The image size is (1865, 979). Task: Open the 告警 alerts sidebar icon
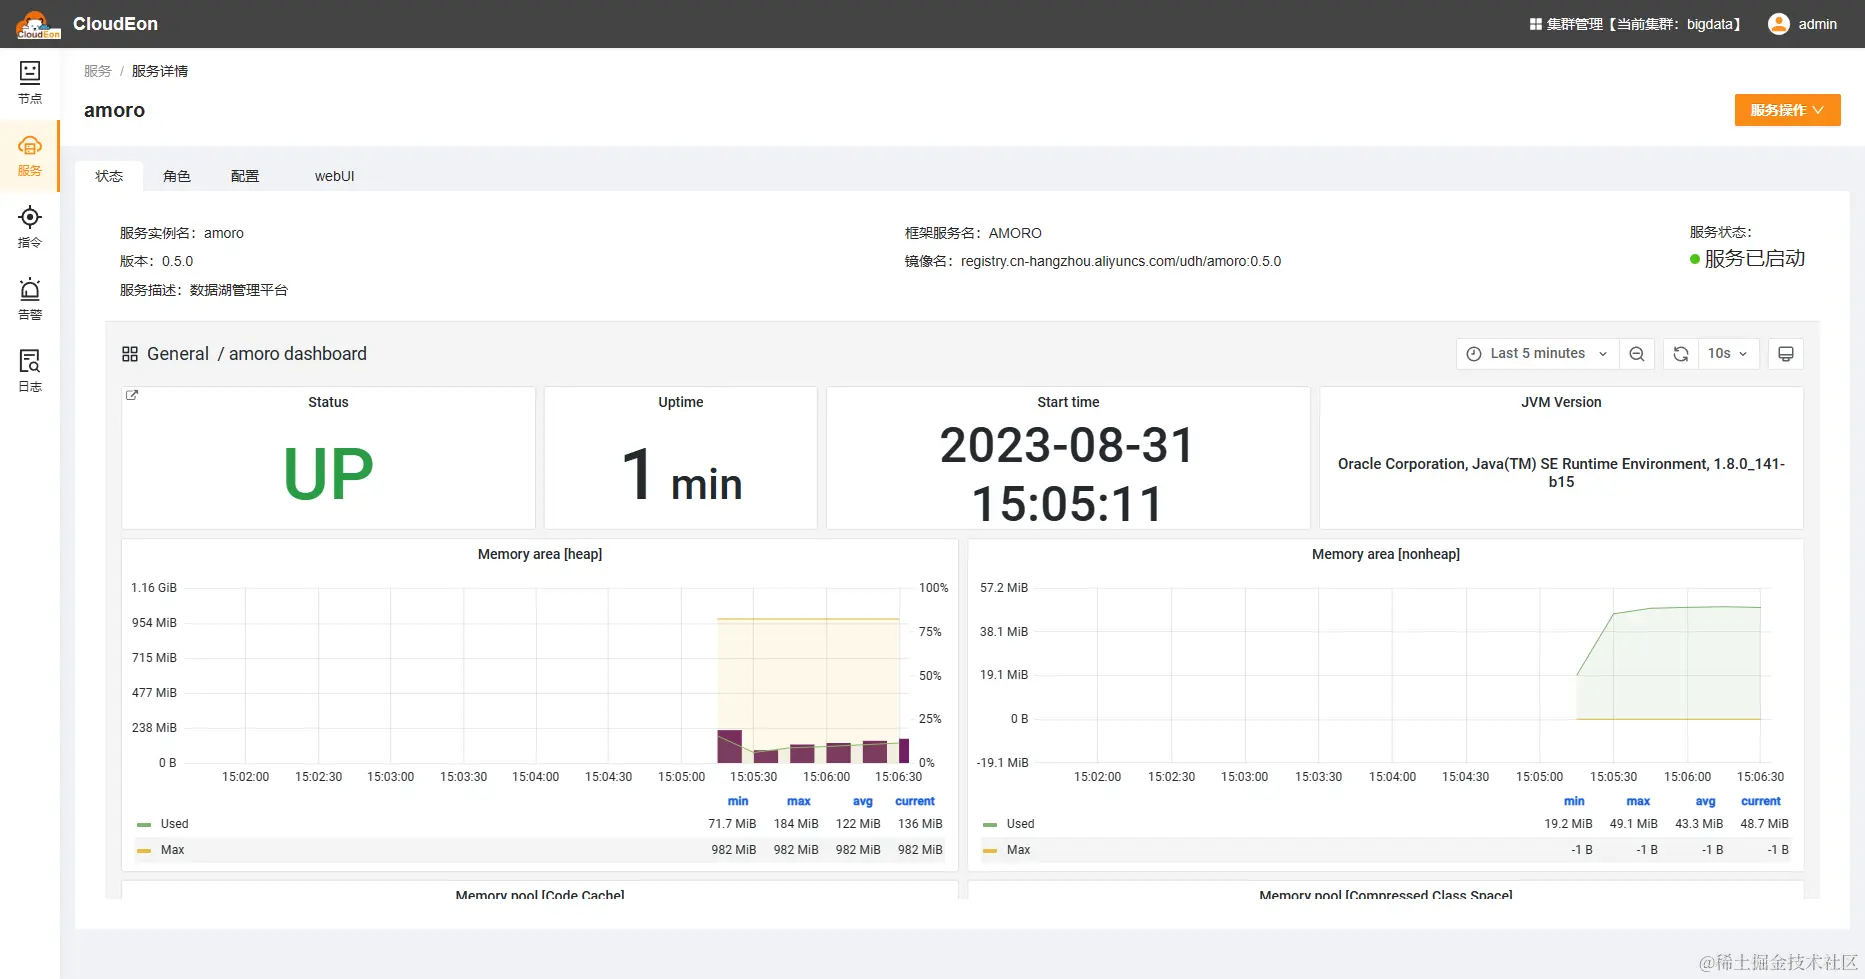coord(30,299)
